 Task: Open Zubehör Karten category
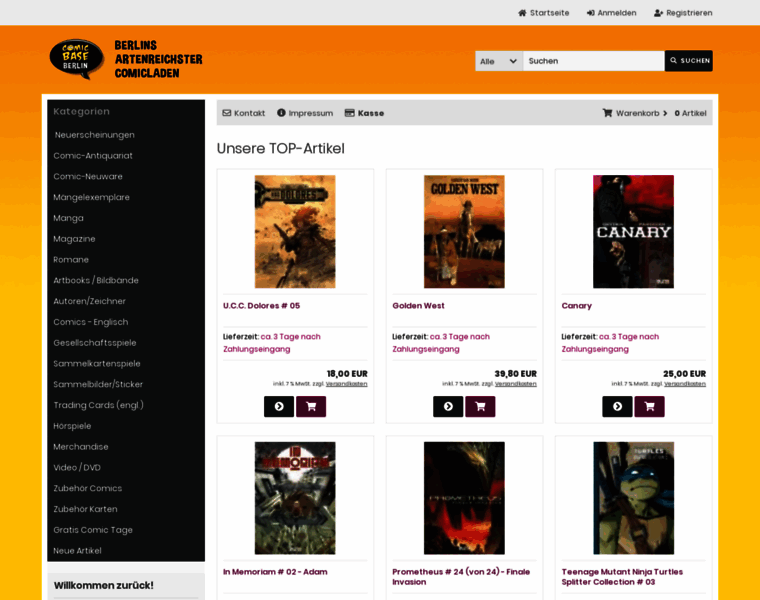click(85, 509)
